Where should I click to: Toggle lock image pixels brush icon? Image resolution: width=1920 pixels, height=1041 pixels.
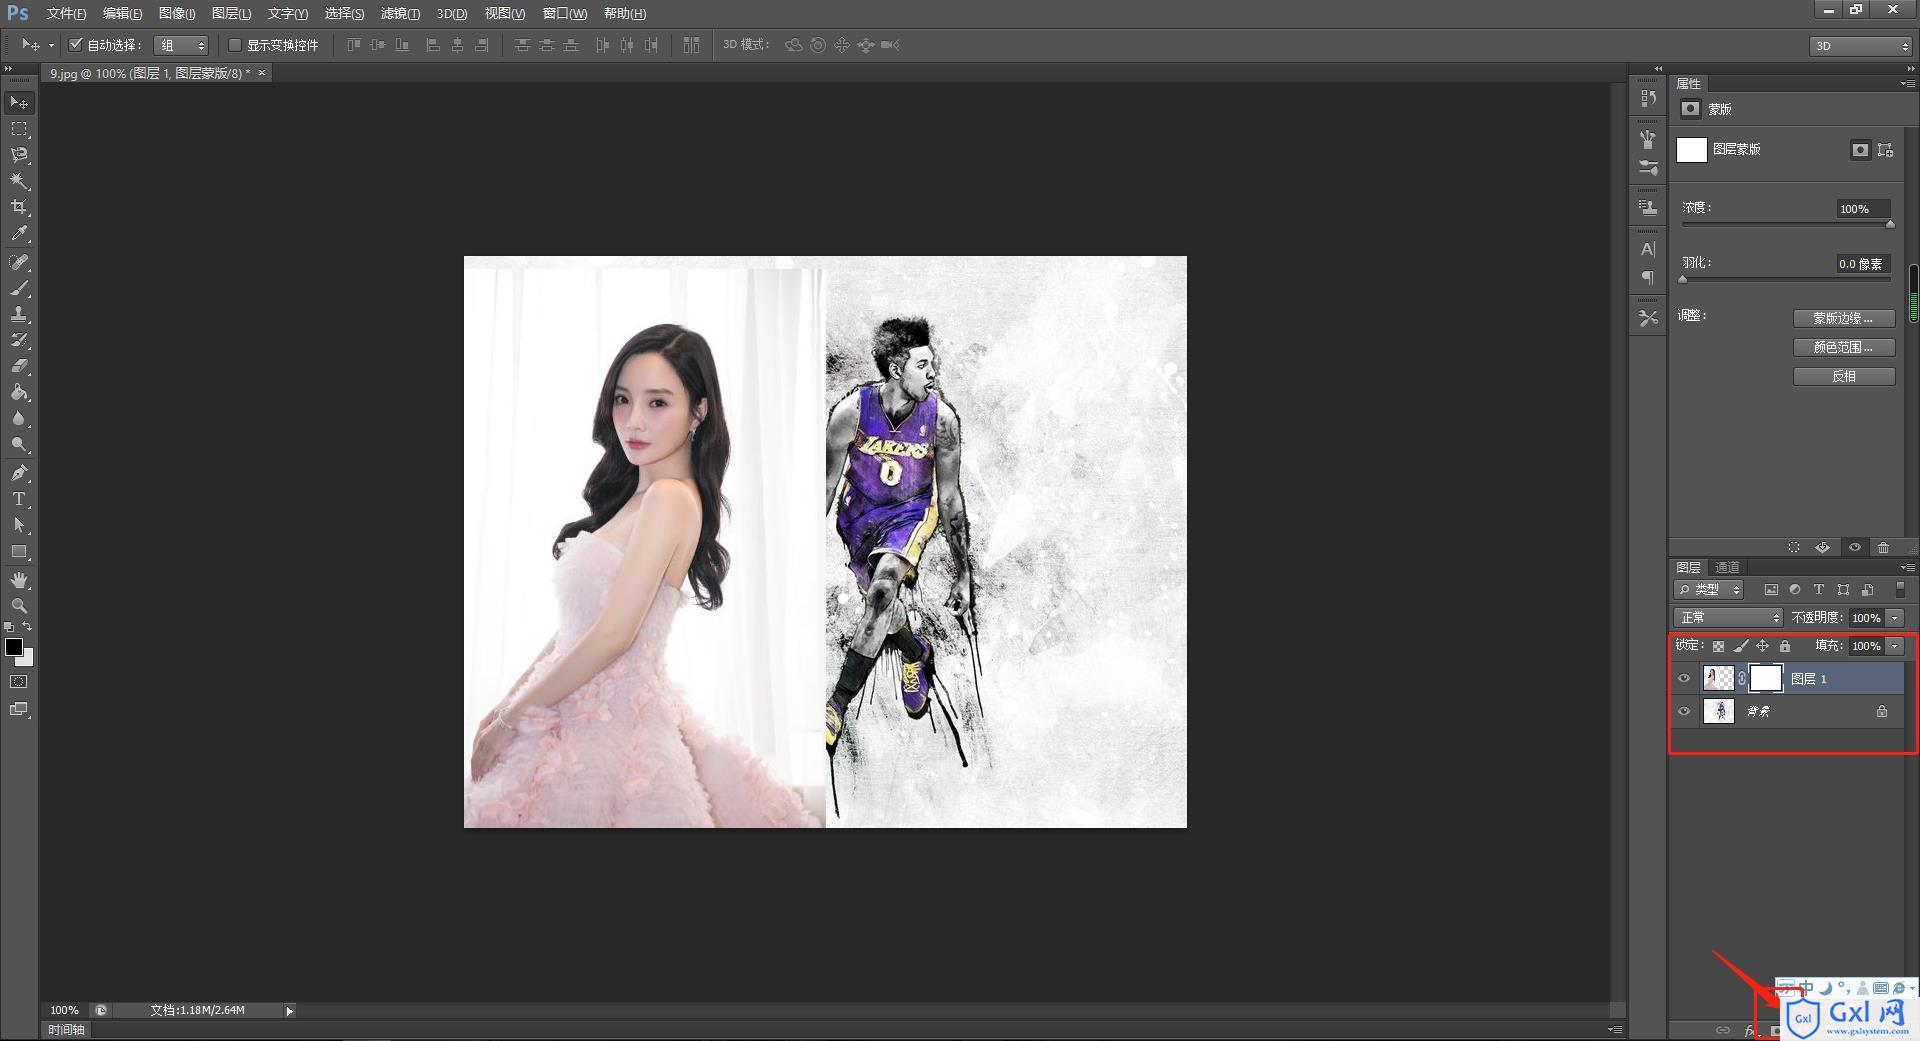pos(1740,646)
